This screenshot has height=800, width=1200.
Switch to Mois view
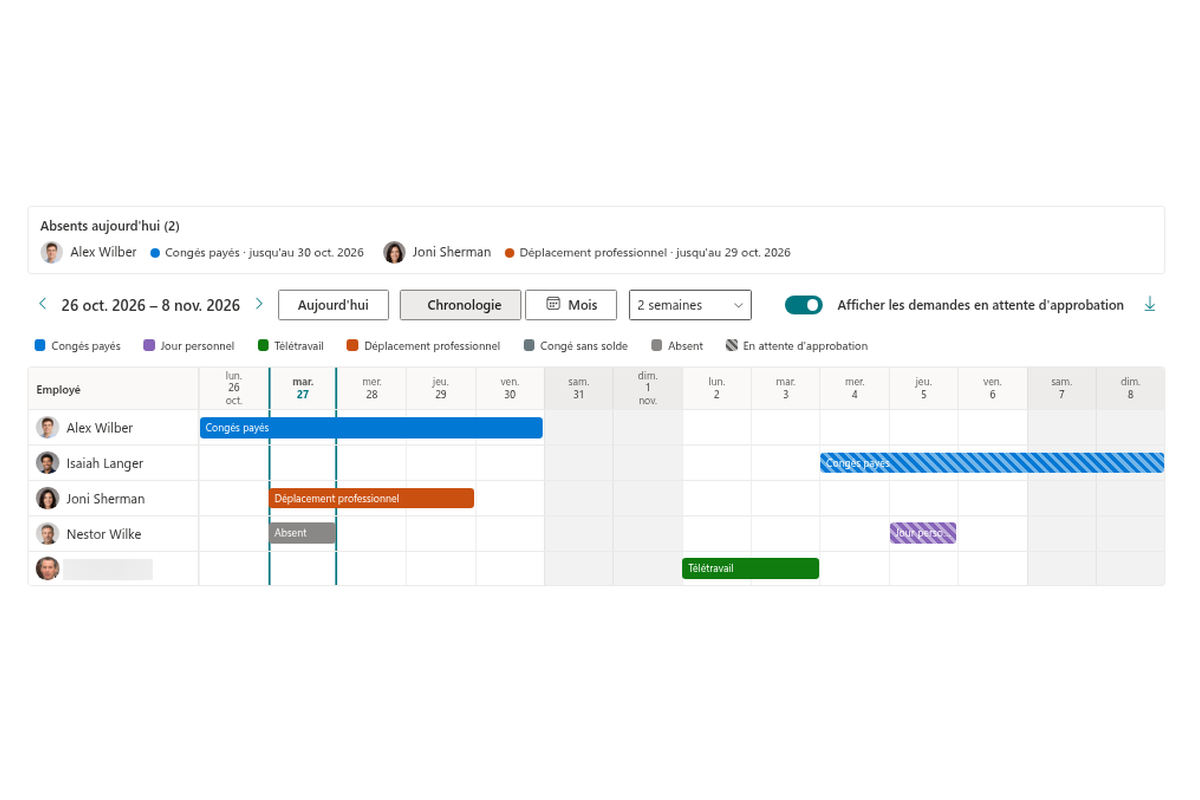pyautogui.click(x=572, y=305)
